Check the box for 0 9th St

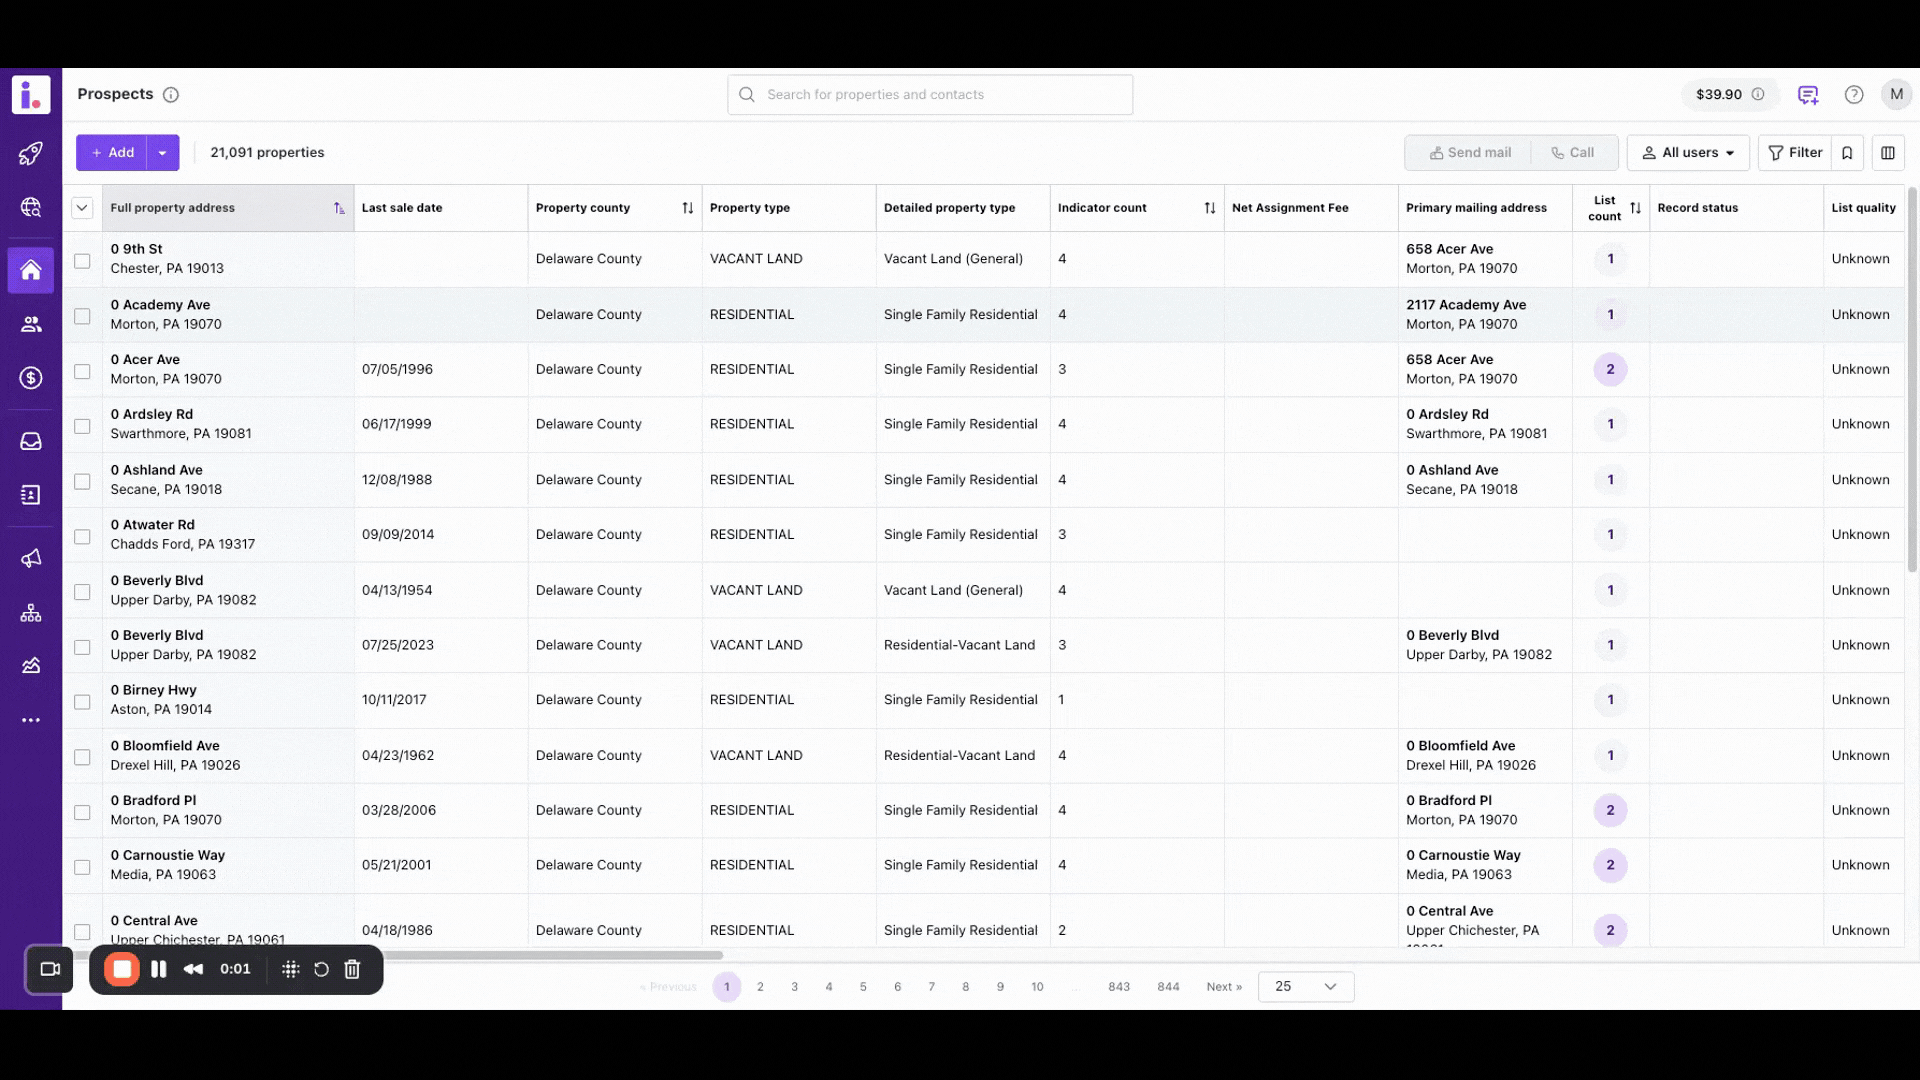point(82,261)
